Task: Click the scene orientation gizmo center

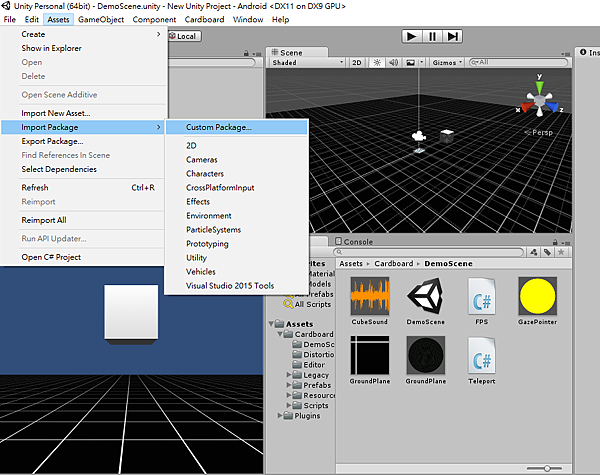Action: tap(541, 101)
